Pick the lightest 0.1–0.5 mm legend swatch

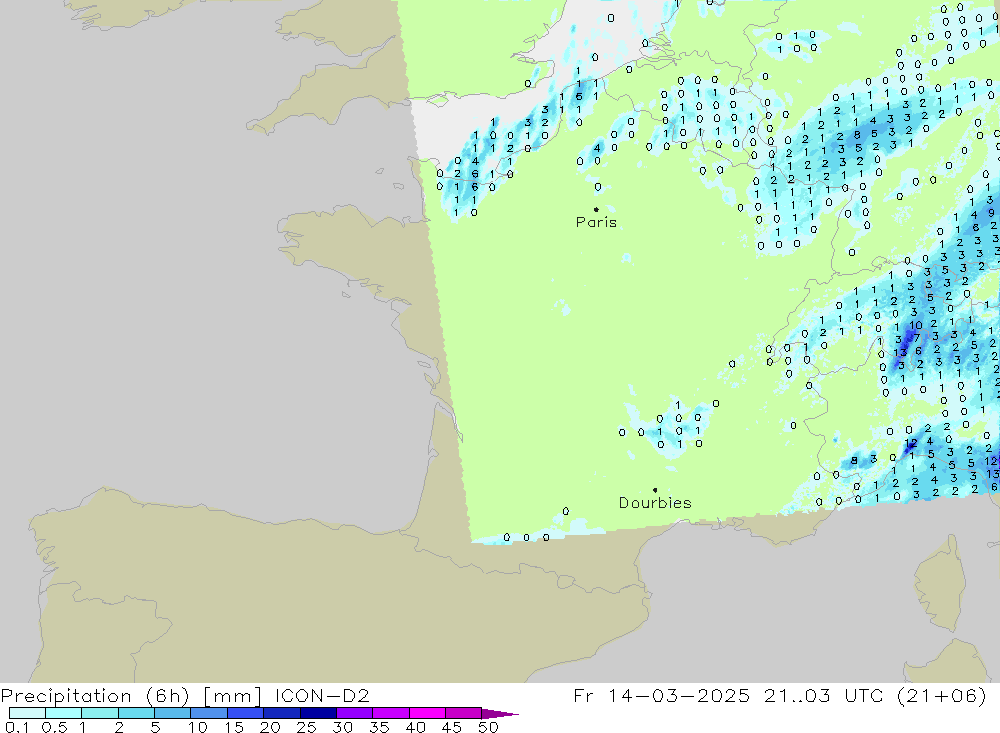27,713
